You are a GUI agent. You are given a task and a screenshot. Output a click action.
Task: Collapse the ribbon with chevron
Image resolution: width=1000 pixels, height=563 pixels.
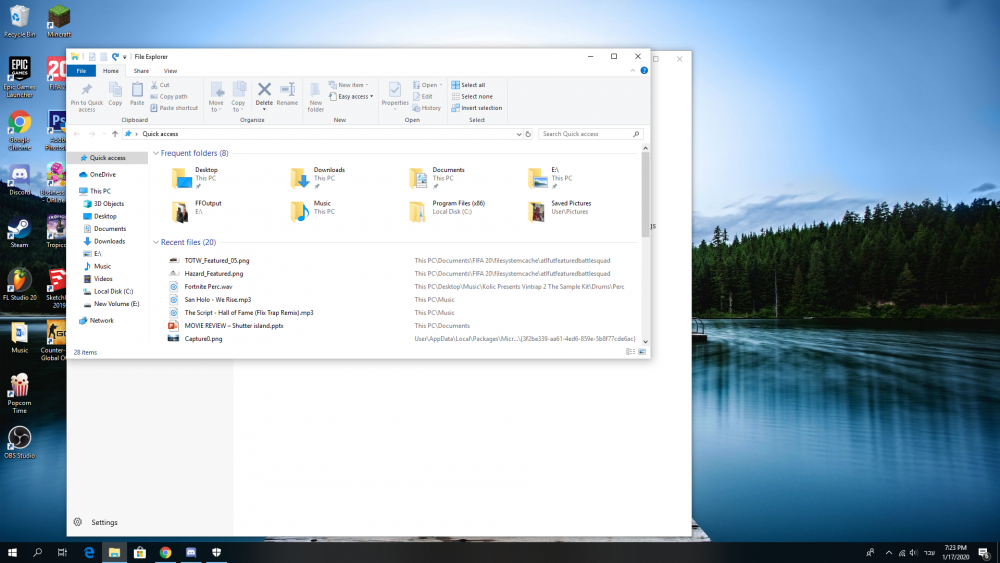pyautogui.click(x=633, y=71)
